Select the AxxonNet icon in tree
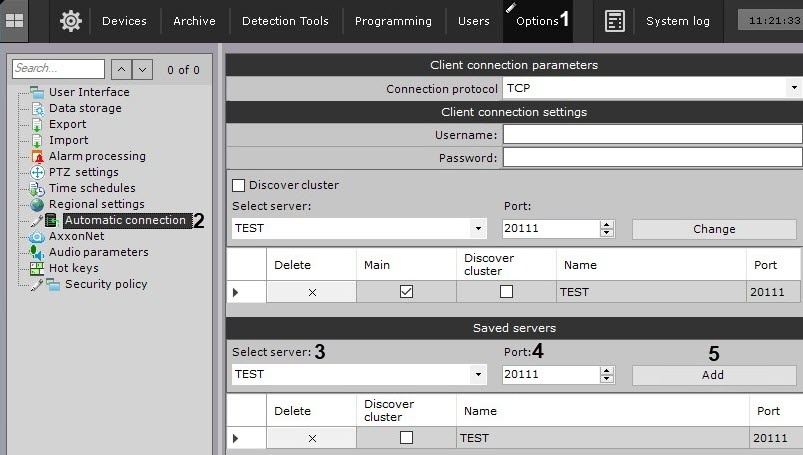Screen dimensions: 803x455 pyautogui.click(x=38, y=237)
